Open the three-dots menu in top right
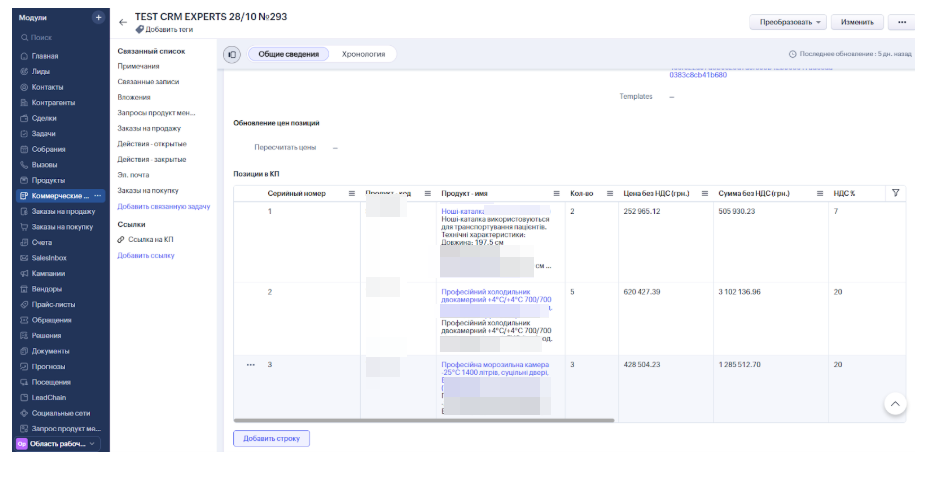This screenshot has width=929, height=477. 902,22
